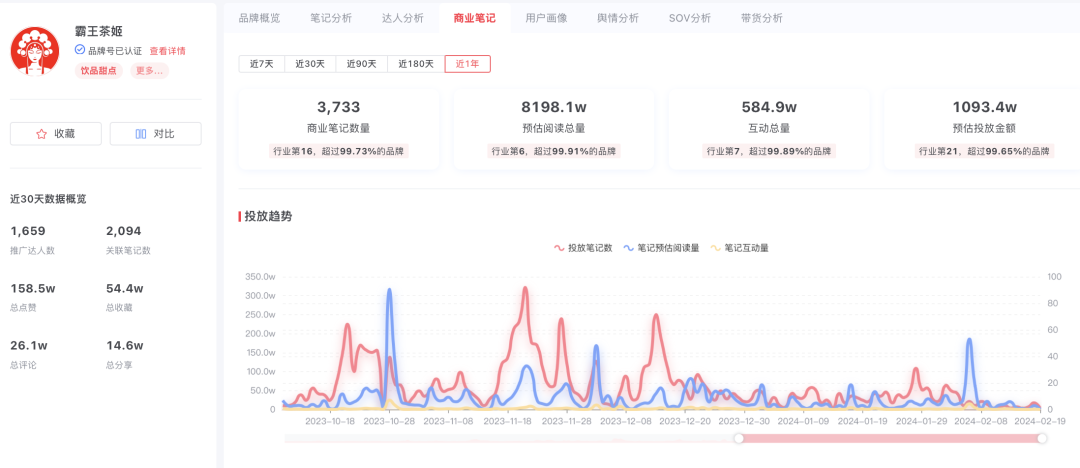The width and height of the screenshot is (1080, 468).
Task: Click the selected pink range slider bar
Action: click(891, 438)
